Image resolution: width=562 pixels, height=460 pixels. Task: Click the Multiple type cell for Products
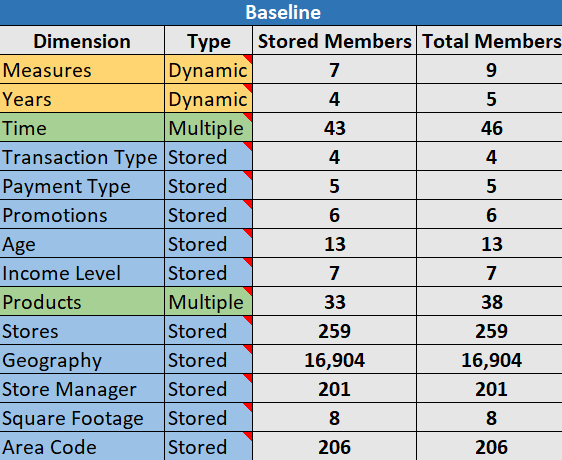(209, 302)
